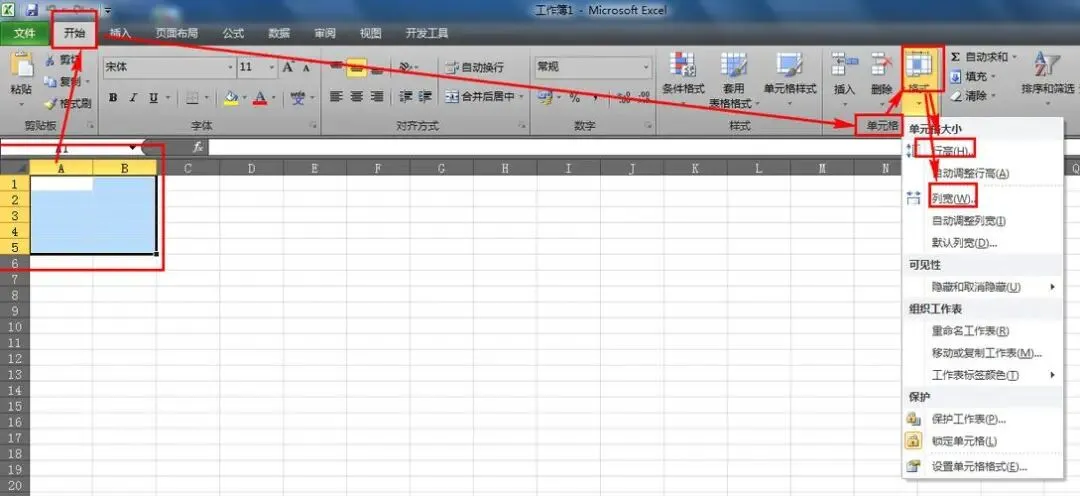
Task: Switch to the 数据 tab
Action: point(279,33)
